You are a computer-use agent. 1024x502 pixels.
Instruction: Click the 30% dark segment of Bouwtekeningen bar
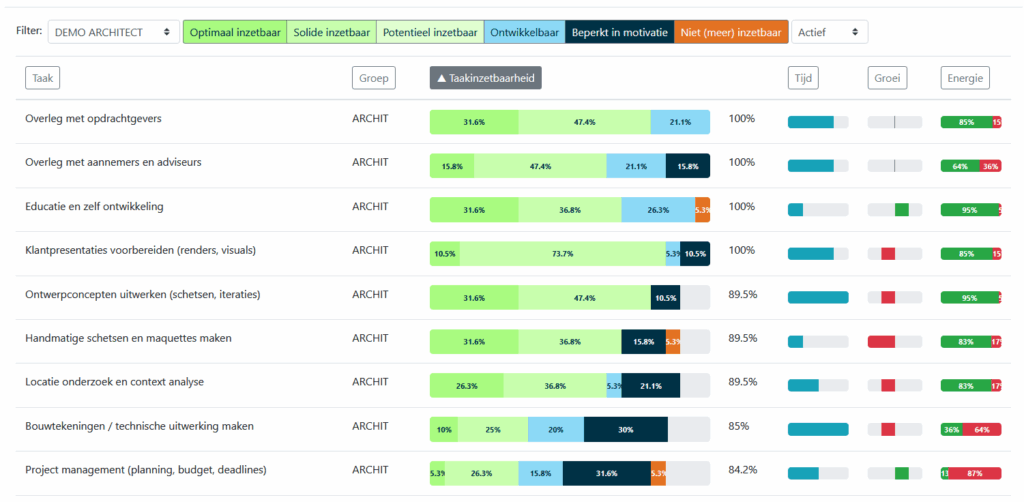[x=625, y=430]
